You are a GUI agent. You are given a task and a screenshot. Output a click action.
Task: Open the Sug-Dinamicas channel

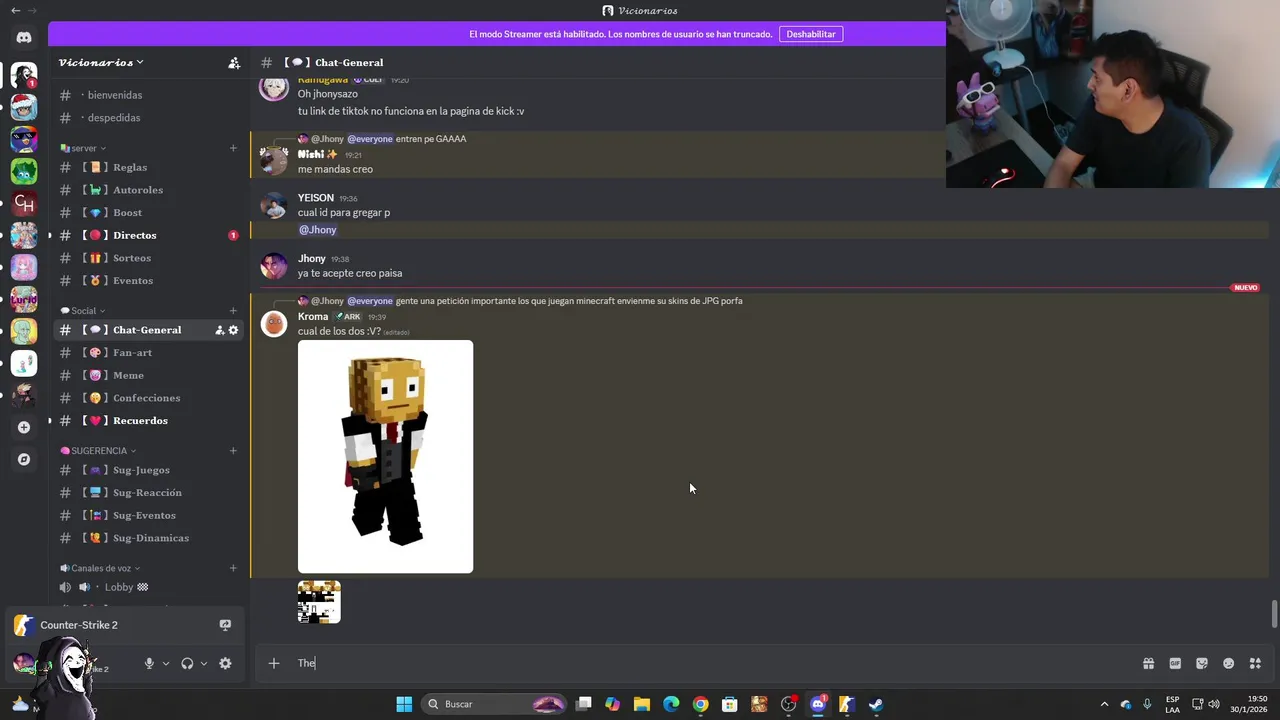pos(148,538)
